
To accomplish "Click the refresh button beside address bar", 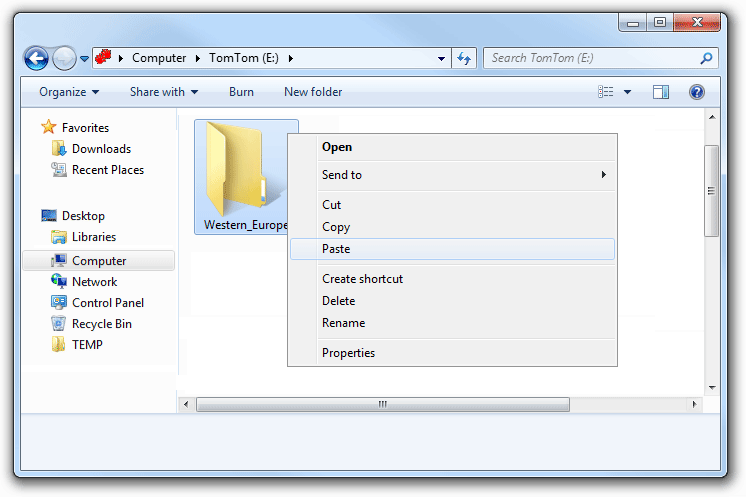I will (x=465, y=58).
